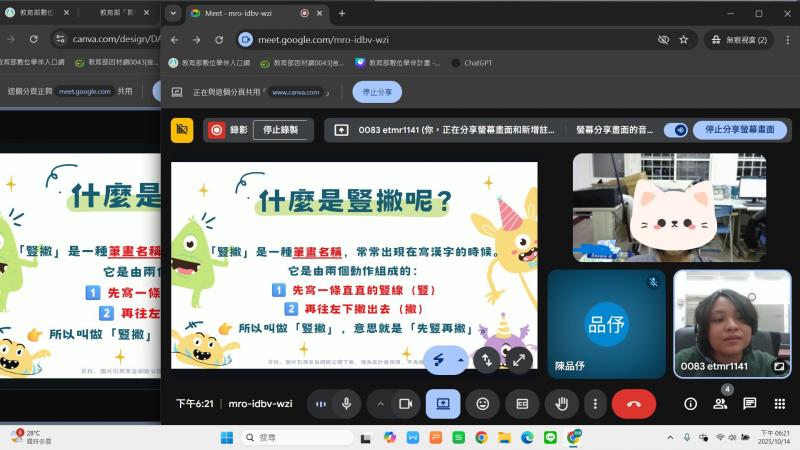Click meet.google.com/mro-idbv-wzi address bar
Viewport: 800px width, 450px height.
[x=323, y=40]
